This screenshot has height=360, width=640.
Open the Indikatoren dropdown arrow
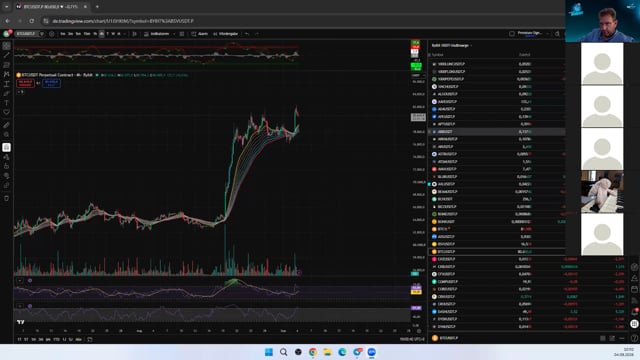(x=174, y=34)
